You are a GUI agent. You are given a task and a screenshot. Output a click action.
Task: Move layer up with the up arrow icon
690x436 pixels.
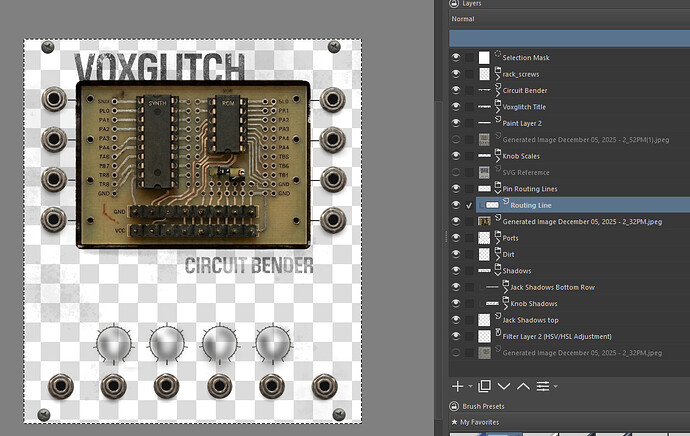click(524, 385)
